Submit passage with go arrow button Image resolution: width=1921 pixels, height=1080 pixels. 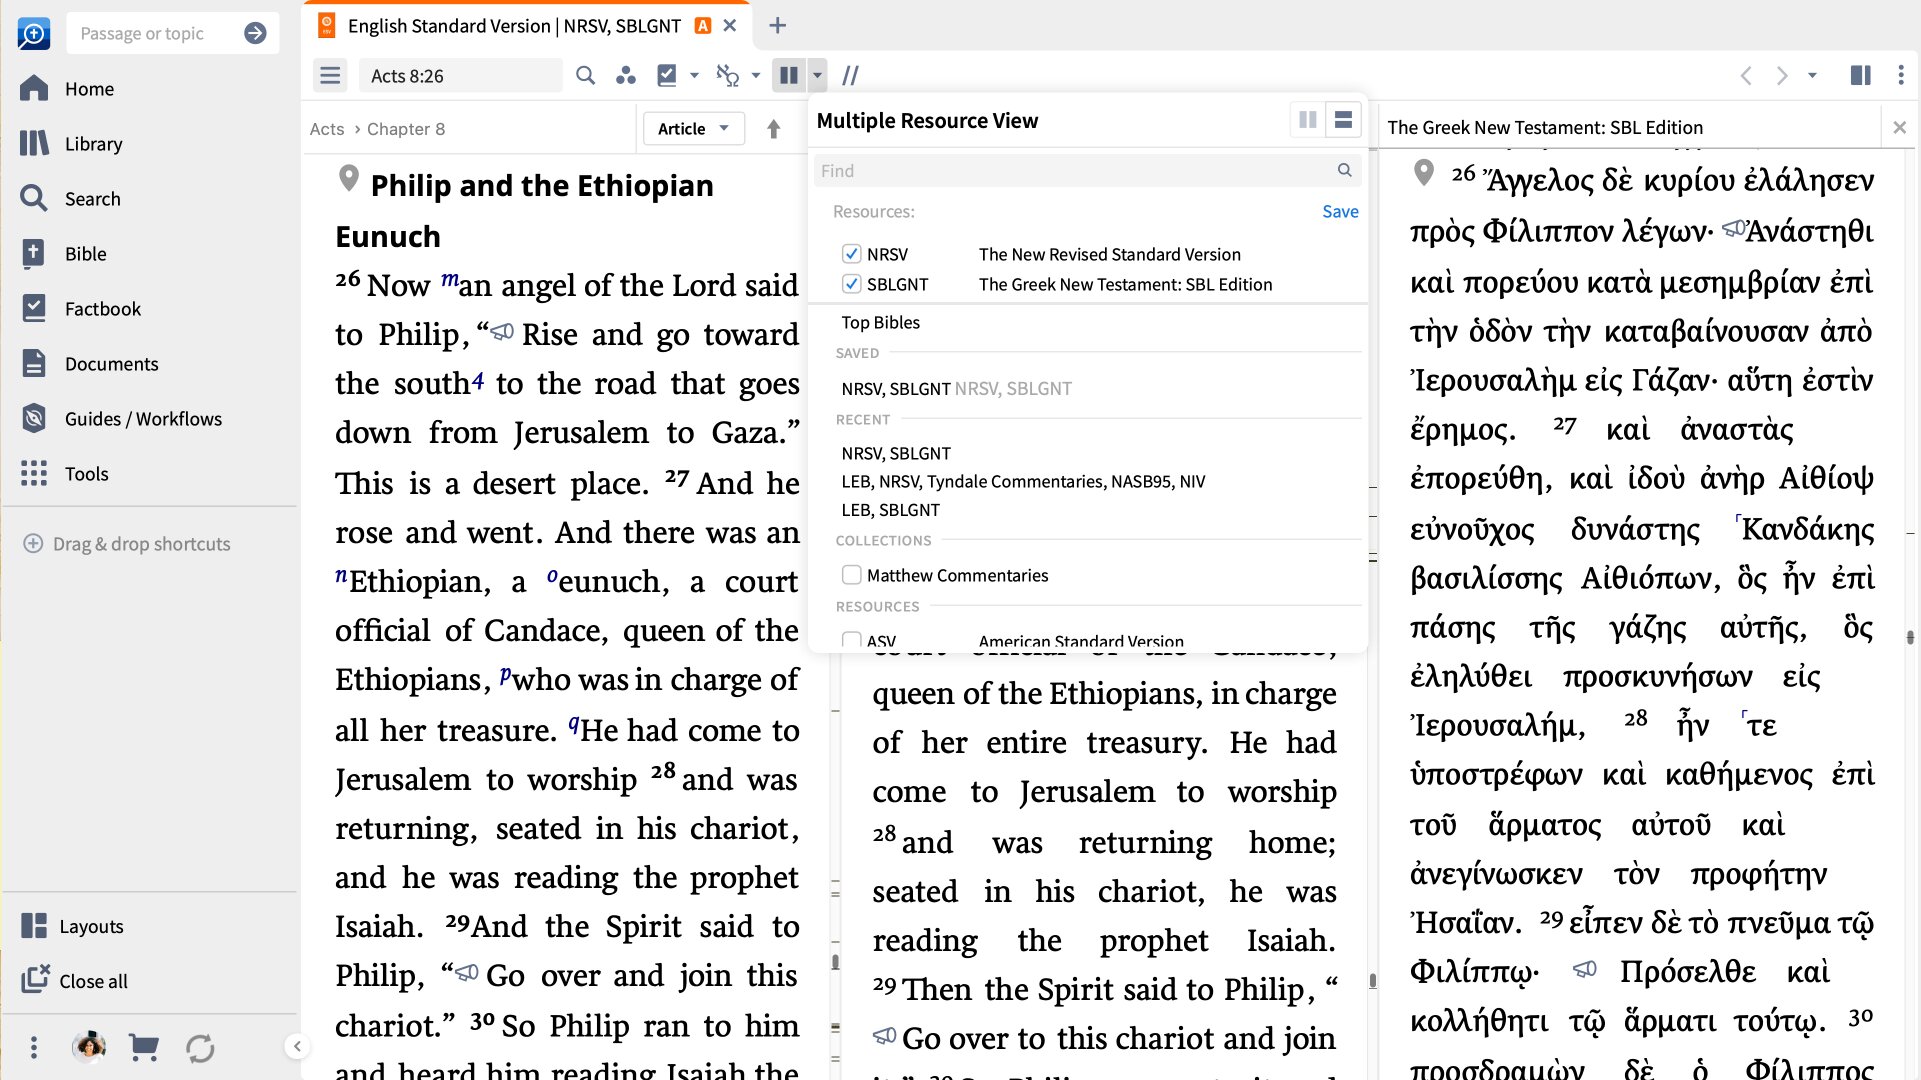(x=255, y=33)
